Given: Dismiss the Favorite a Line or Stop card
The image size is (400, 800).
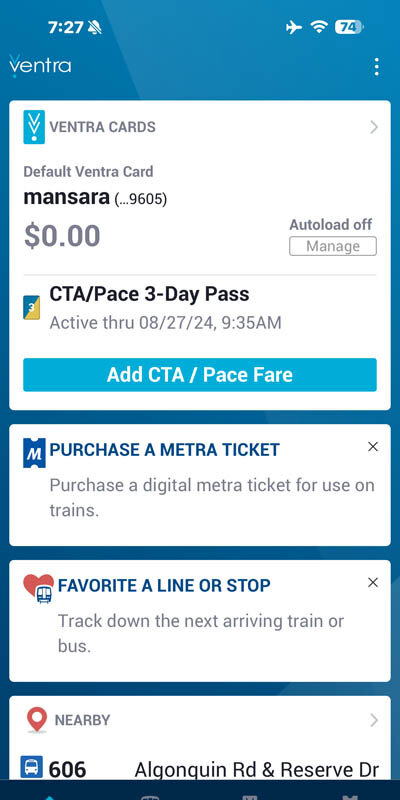Looking at the screenshot, I should click(x=373, y=583).
